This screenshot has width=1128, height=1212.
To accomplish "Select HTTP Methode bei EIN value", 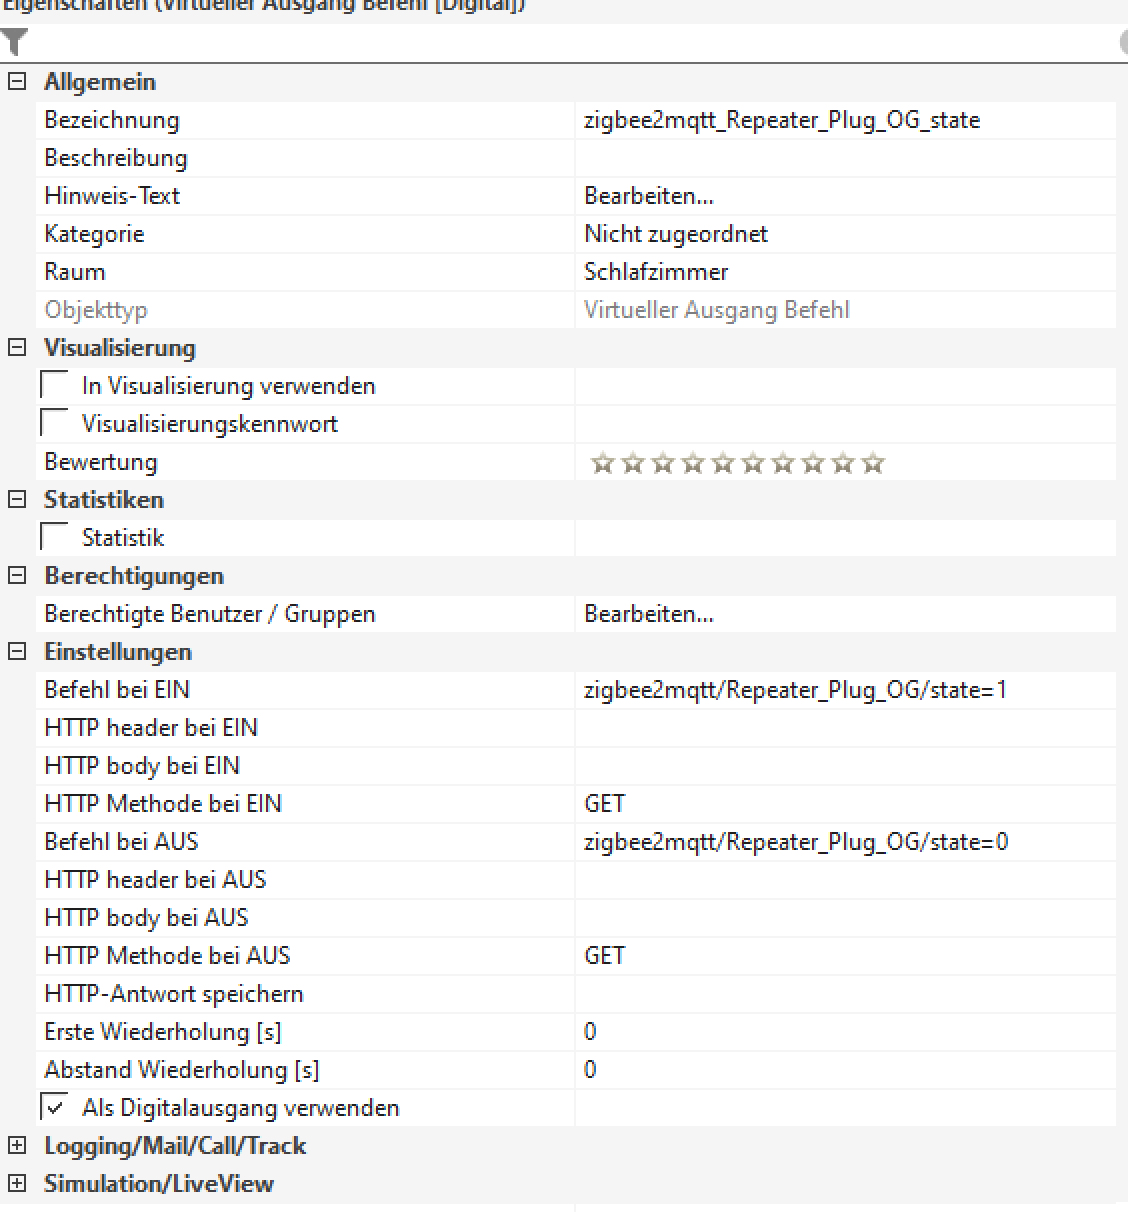I will (x=845, y=804).
